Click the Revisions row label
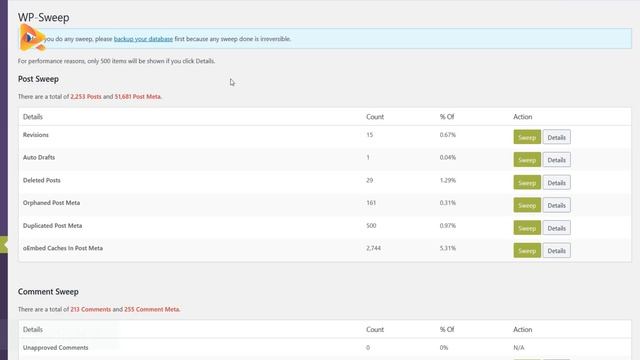 (x=36, y=135)
